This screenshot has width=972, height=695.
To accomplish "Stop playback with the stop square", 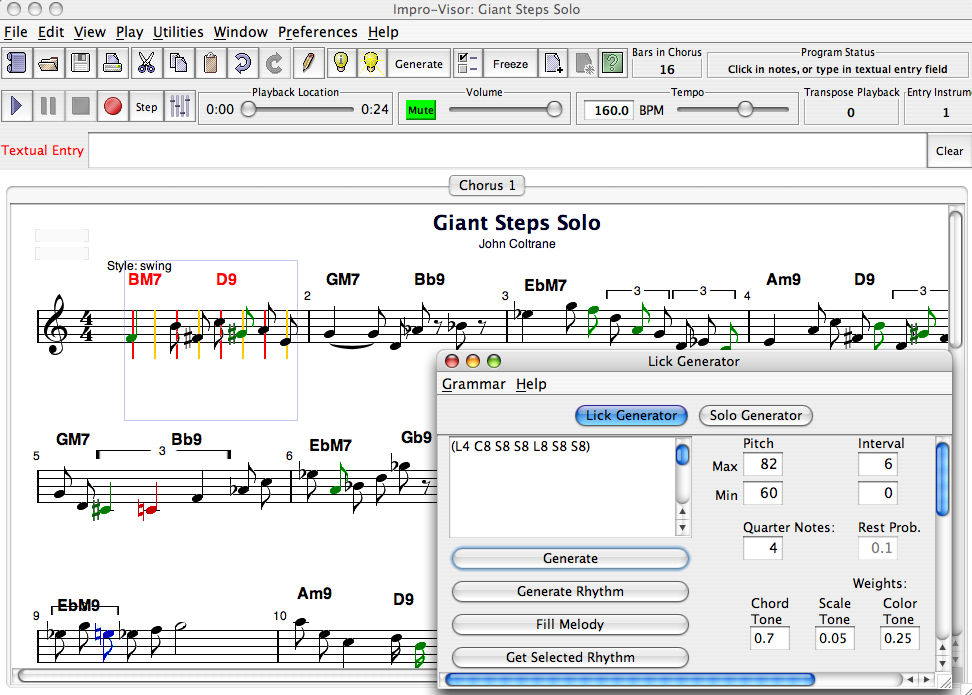I will point(81,107).
